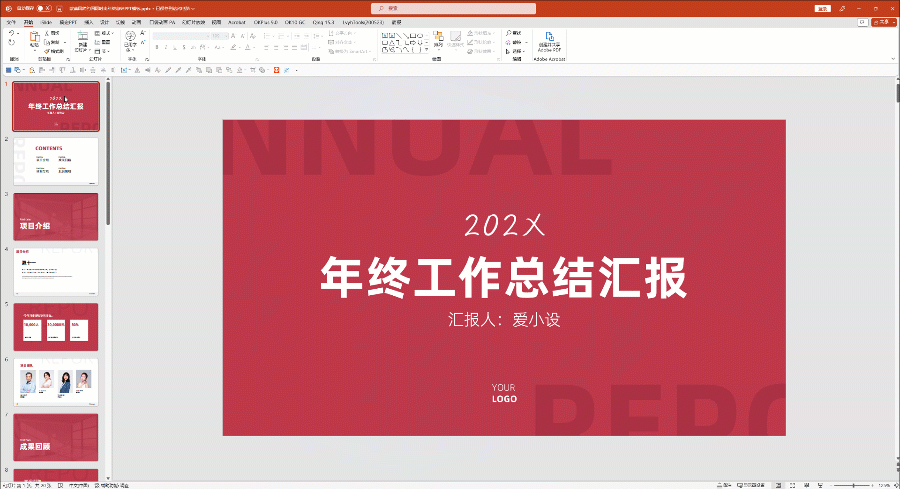Click the Notes button in status bar

tap(725, 486)
